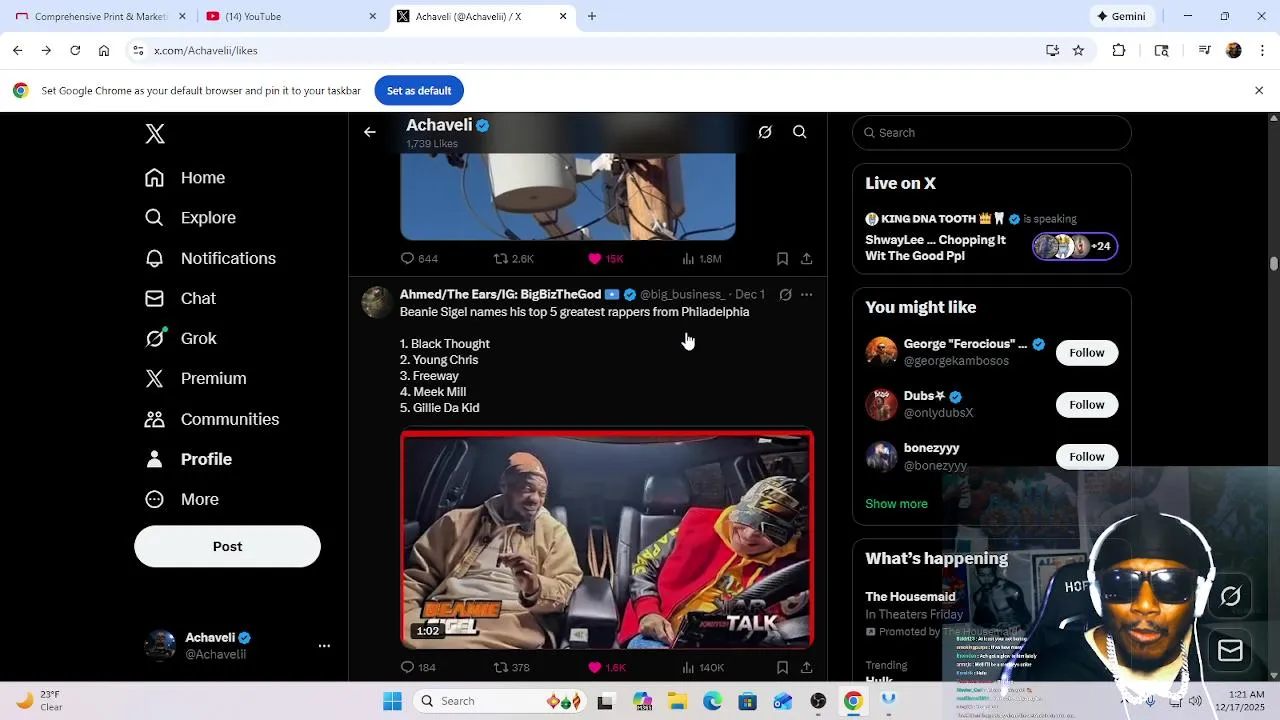Viewport: 1280px width, 720px height.
Task: Open Explore in X sidebar
Action: (x=190, y=218)
